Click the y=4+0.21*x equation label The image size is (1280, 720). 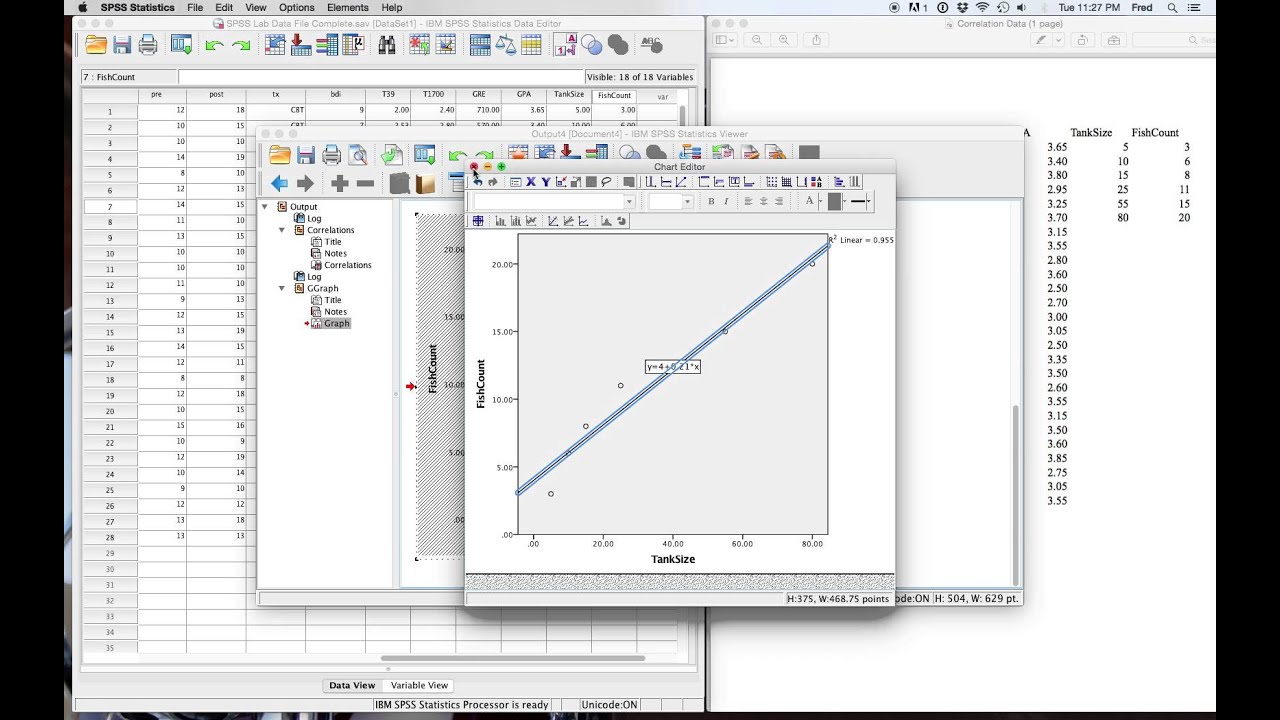pos(673,367)
